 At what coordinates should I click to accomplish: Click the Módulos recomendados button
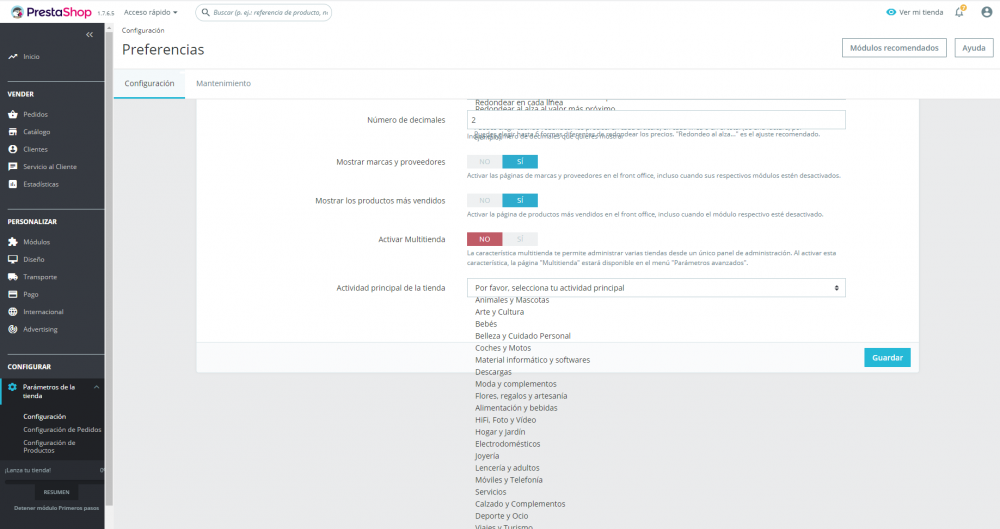click(x=894, y=48)
